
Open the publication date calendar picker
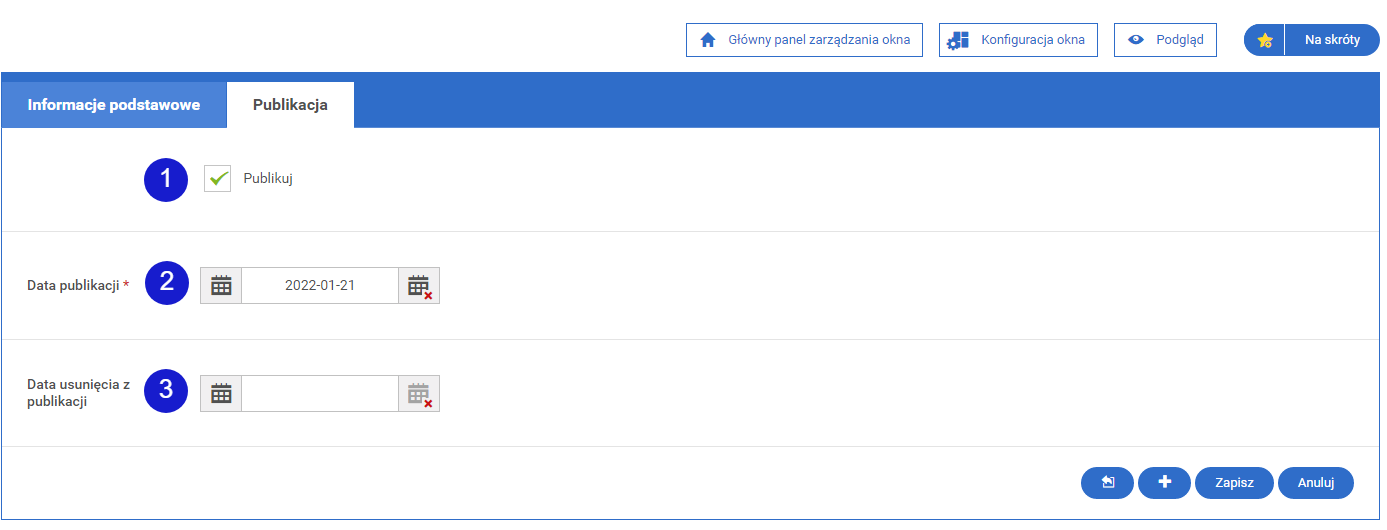coord(221,285)
